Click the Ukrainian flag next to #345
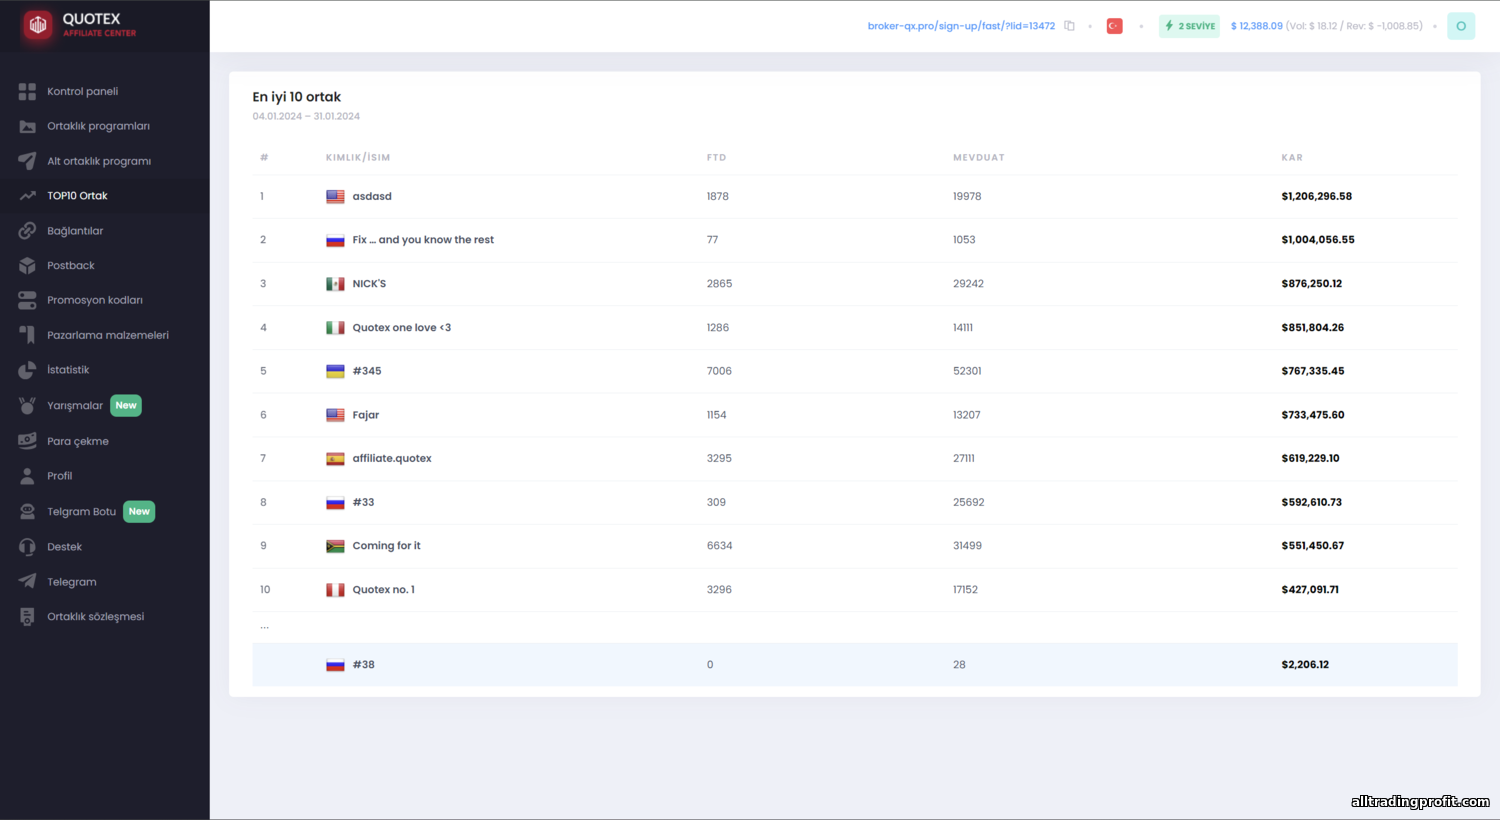1500x820 pixels. [335, 371]
